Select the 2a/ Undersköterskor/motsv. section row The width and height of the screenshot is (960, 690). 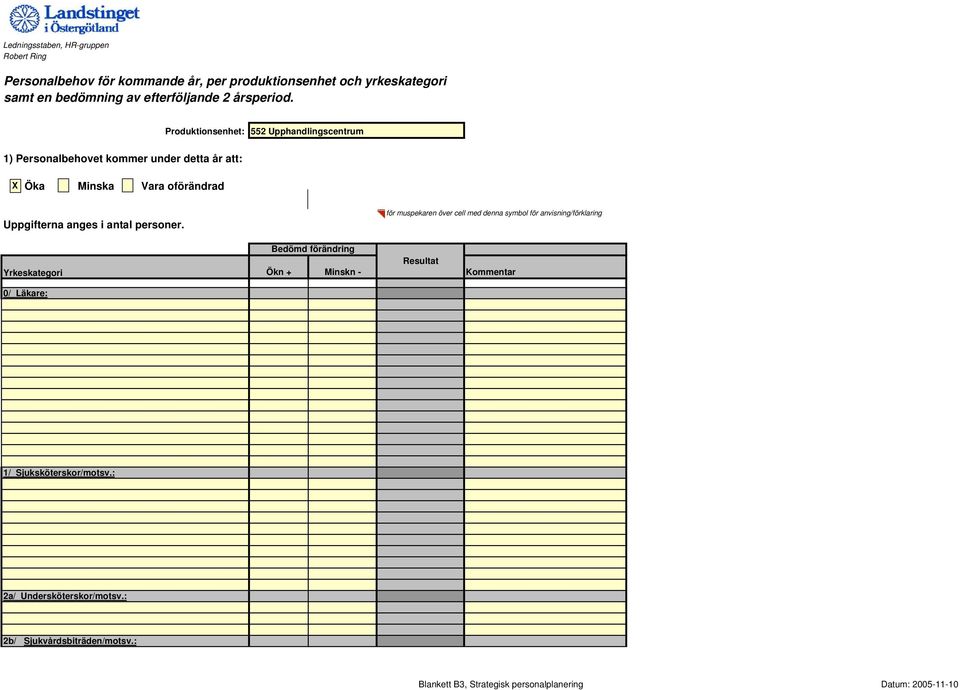(313, 596)
